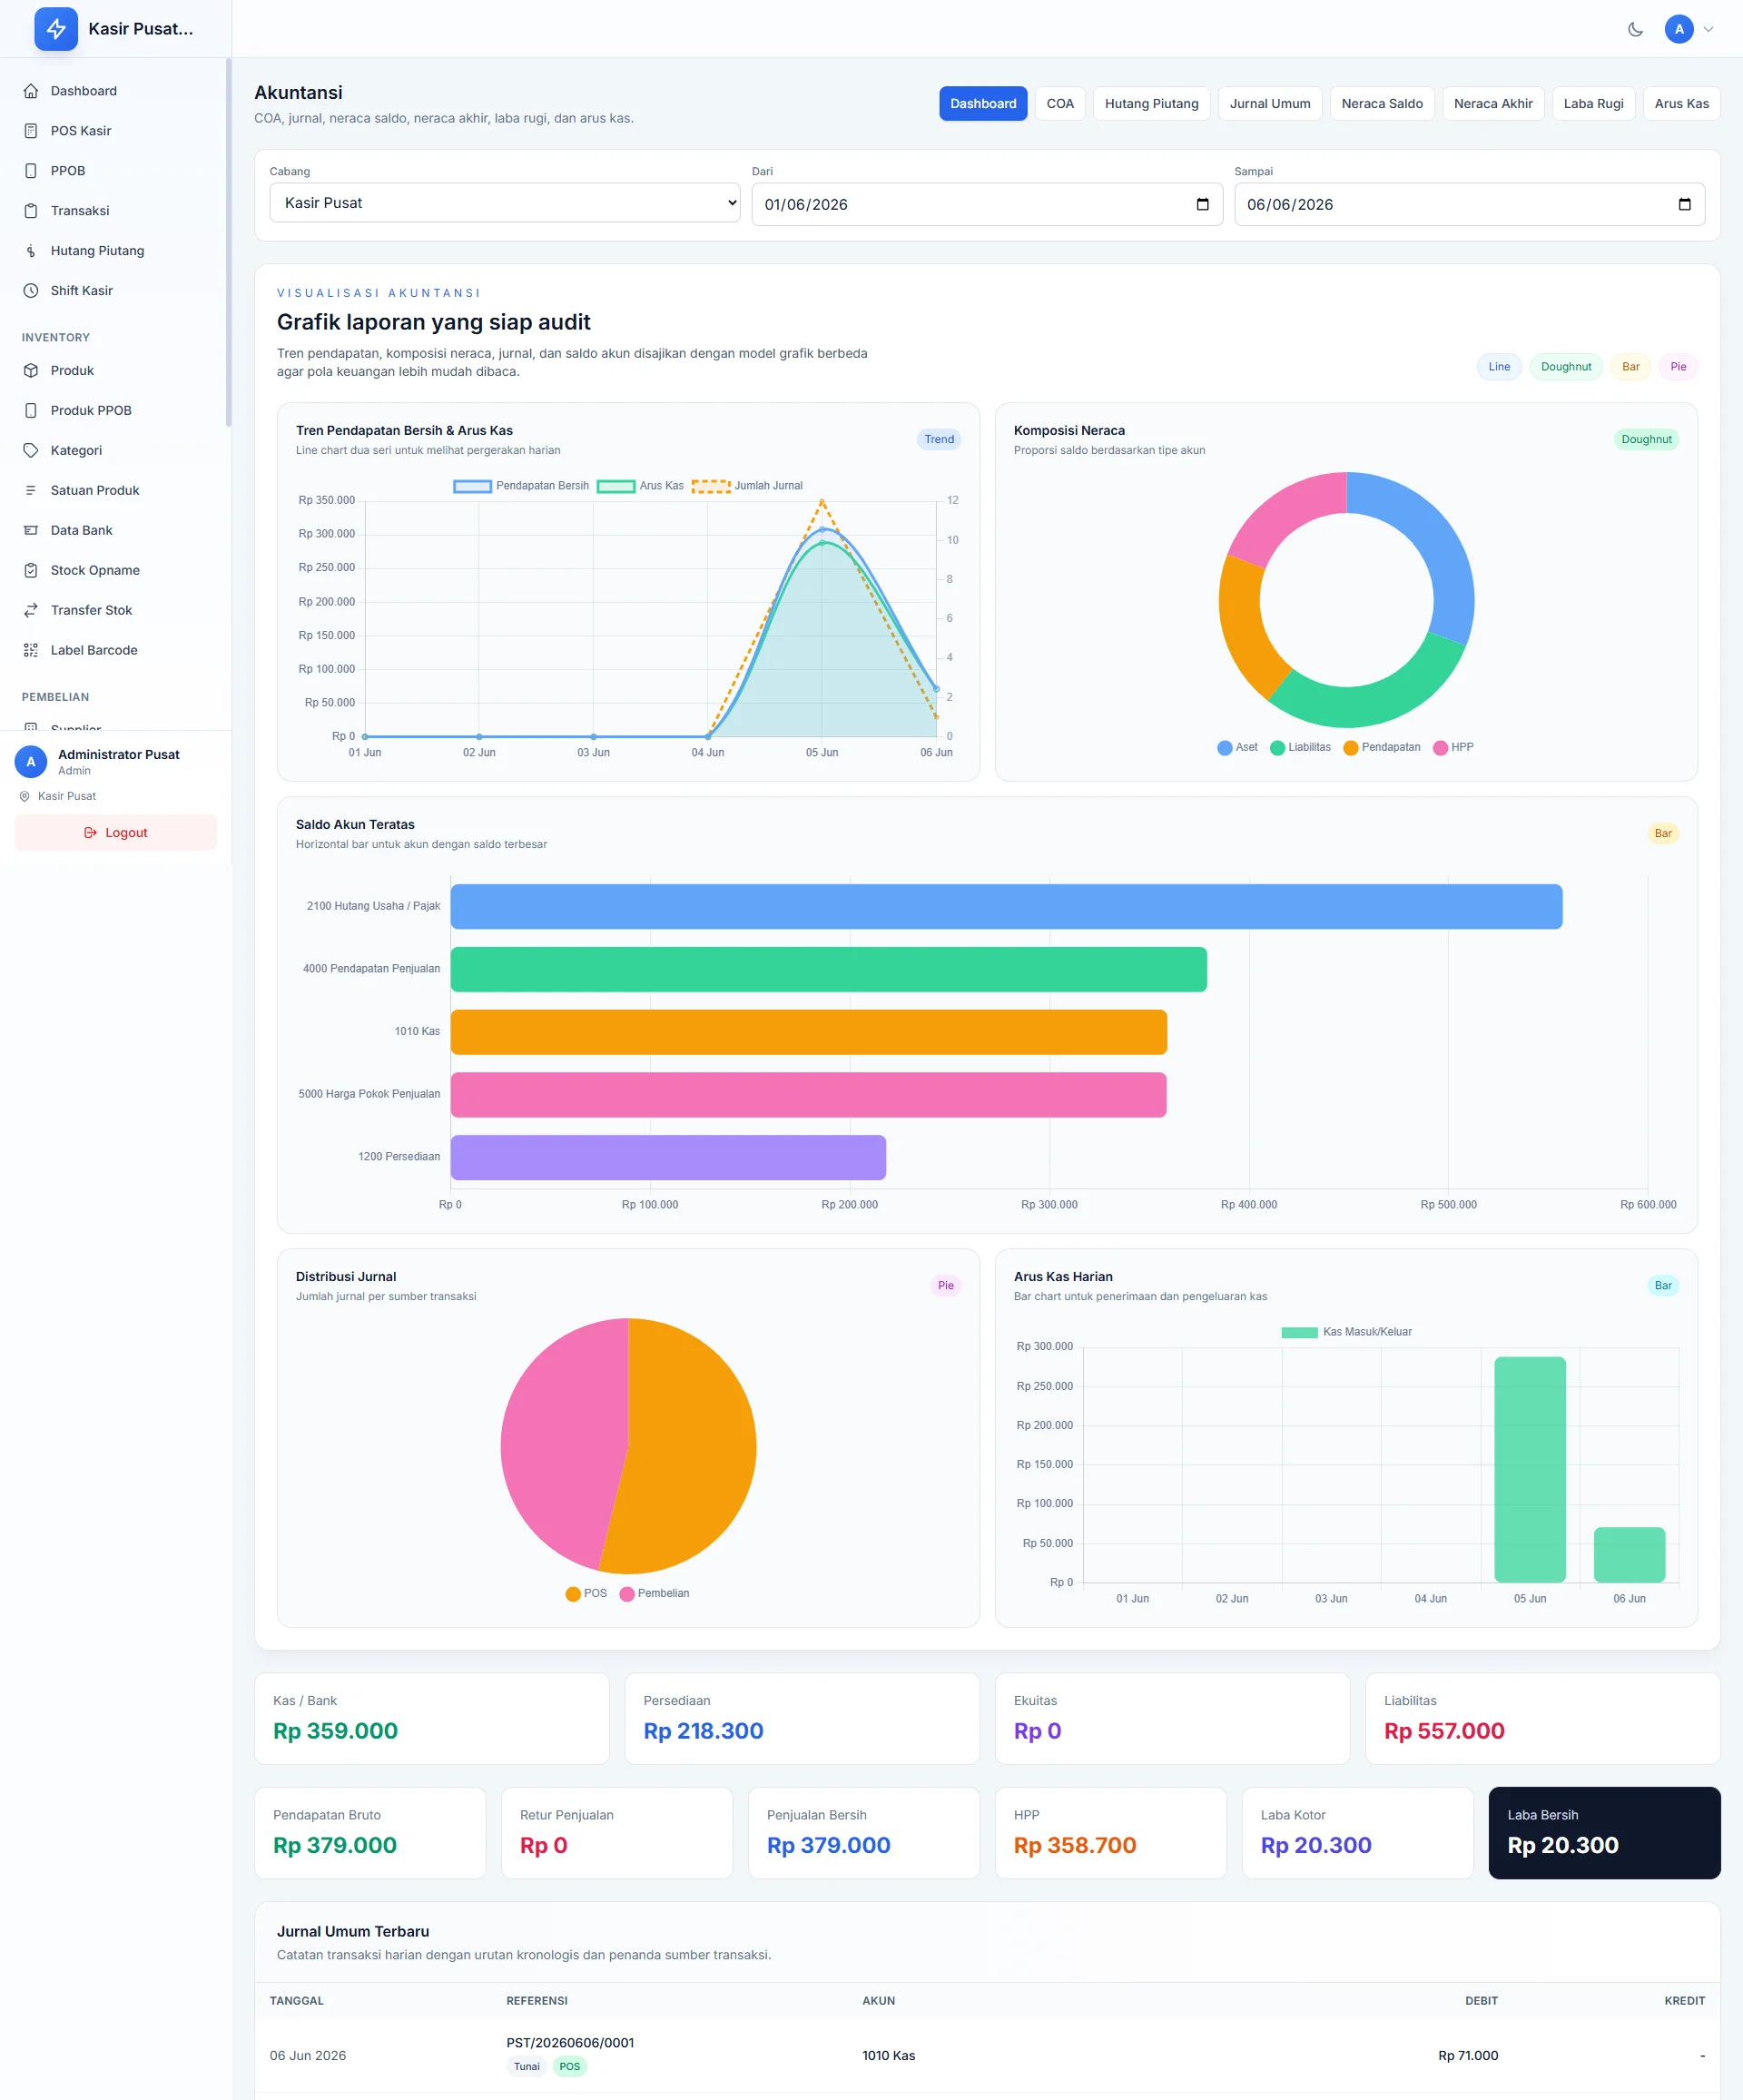Click the Kasir Pusat lightning logo icon

coord(56,29)
